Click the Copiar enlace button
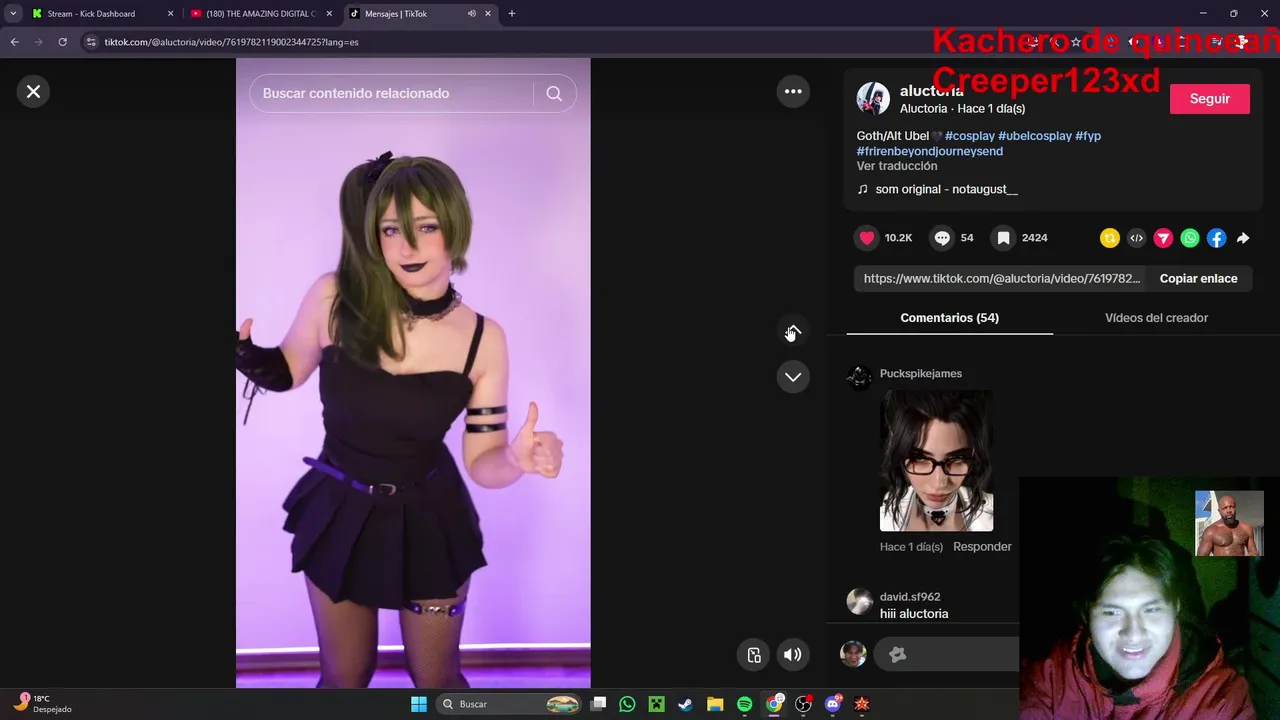The height and width of the screenshot is (720, 1280). [1198, 278]
